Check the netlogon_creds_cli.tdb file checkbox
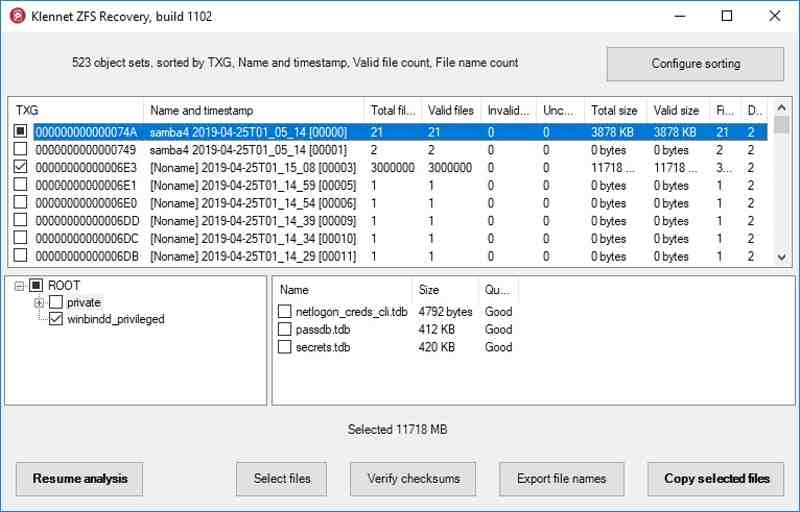 (x=285, y=312)
